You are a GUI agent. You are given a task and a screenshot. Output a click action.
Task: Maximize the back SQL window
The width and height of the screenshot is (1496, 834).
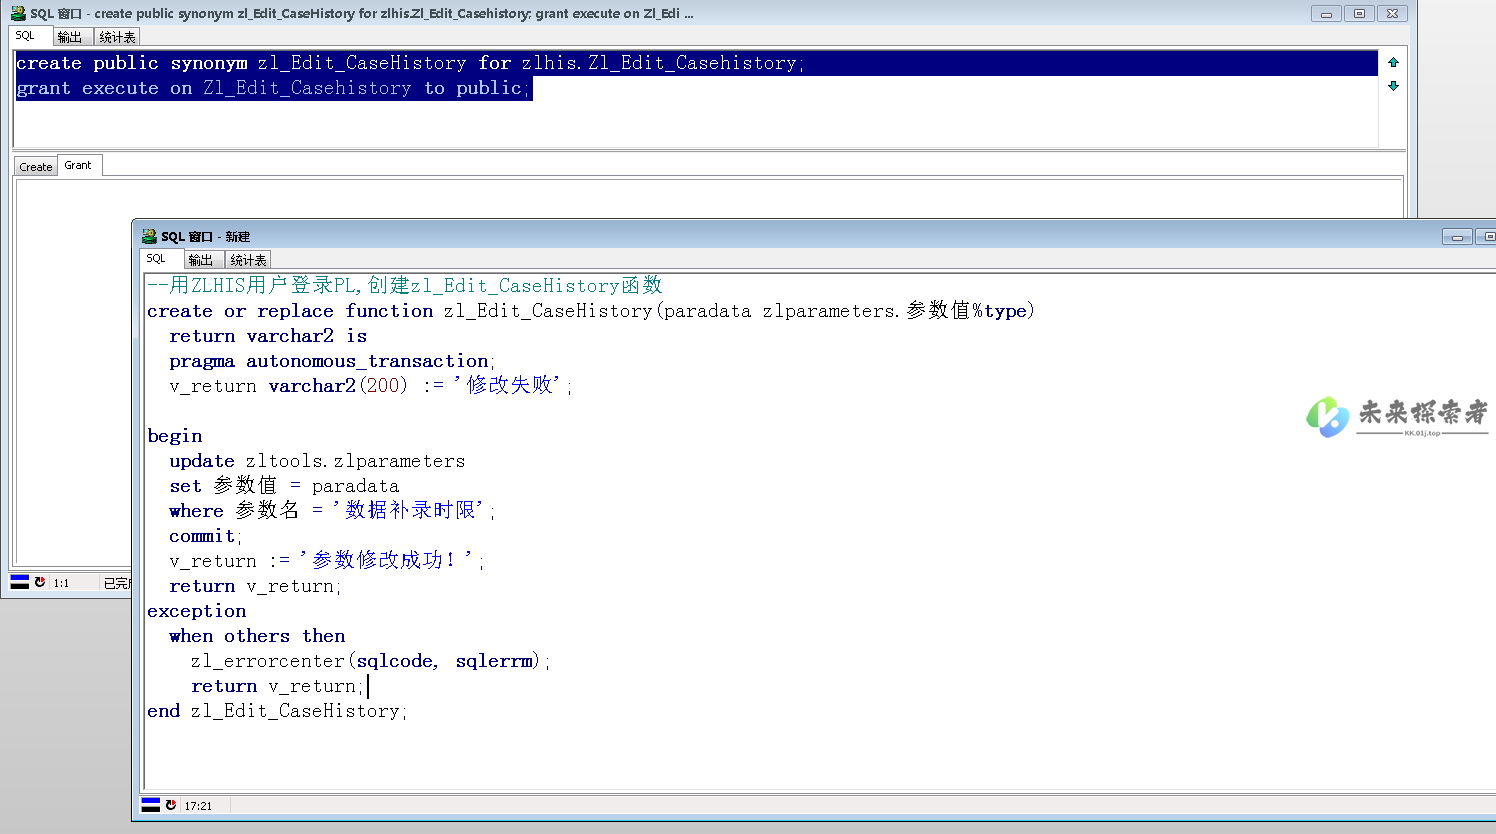tap(1359, 14)
